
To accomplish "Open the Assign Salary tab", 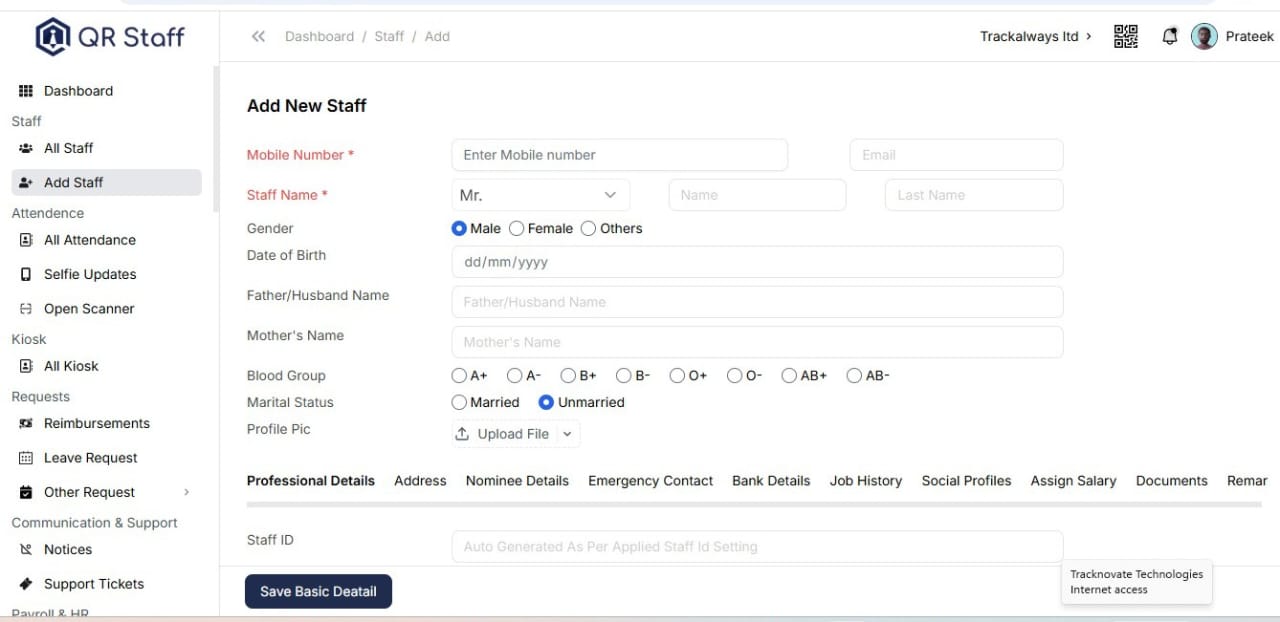I will coord(1073,481).
